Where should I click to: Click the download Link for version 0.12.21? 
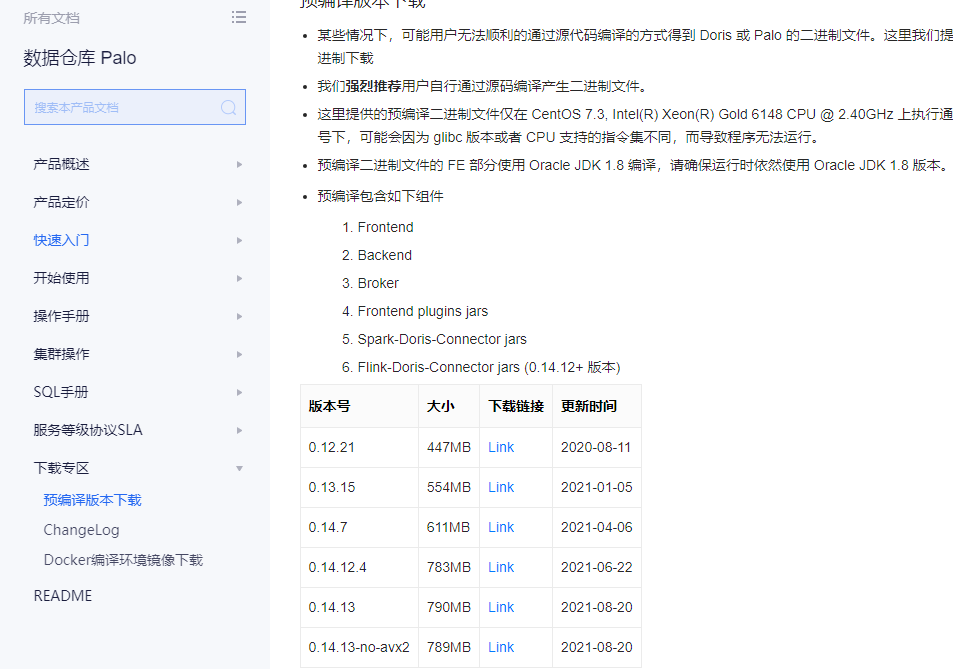(500, 447)
